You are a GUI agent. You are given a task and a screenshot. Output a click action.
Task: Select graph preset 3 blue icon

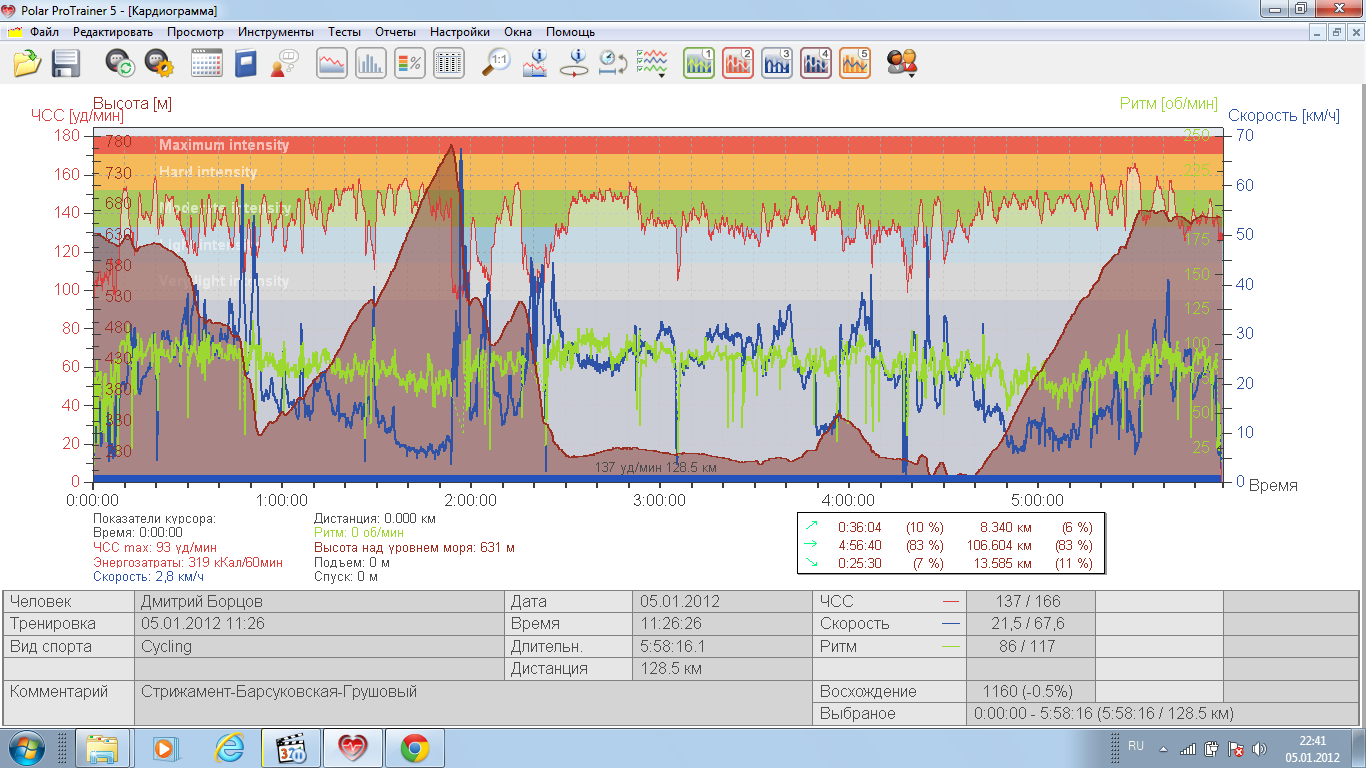tap(777, 64)
